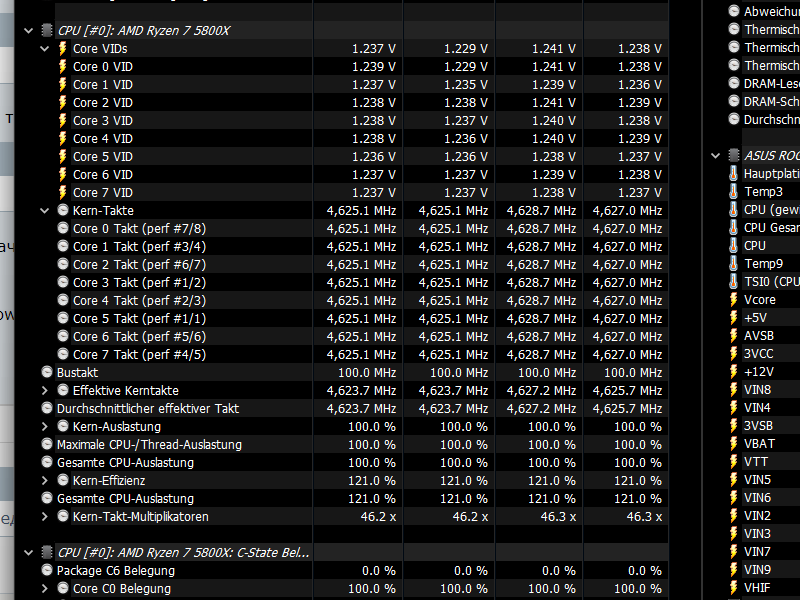Select the AVSB sensor row
800x600 pixels.
click(x=763, y=336)
